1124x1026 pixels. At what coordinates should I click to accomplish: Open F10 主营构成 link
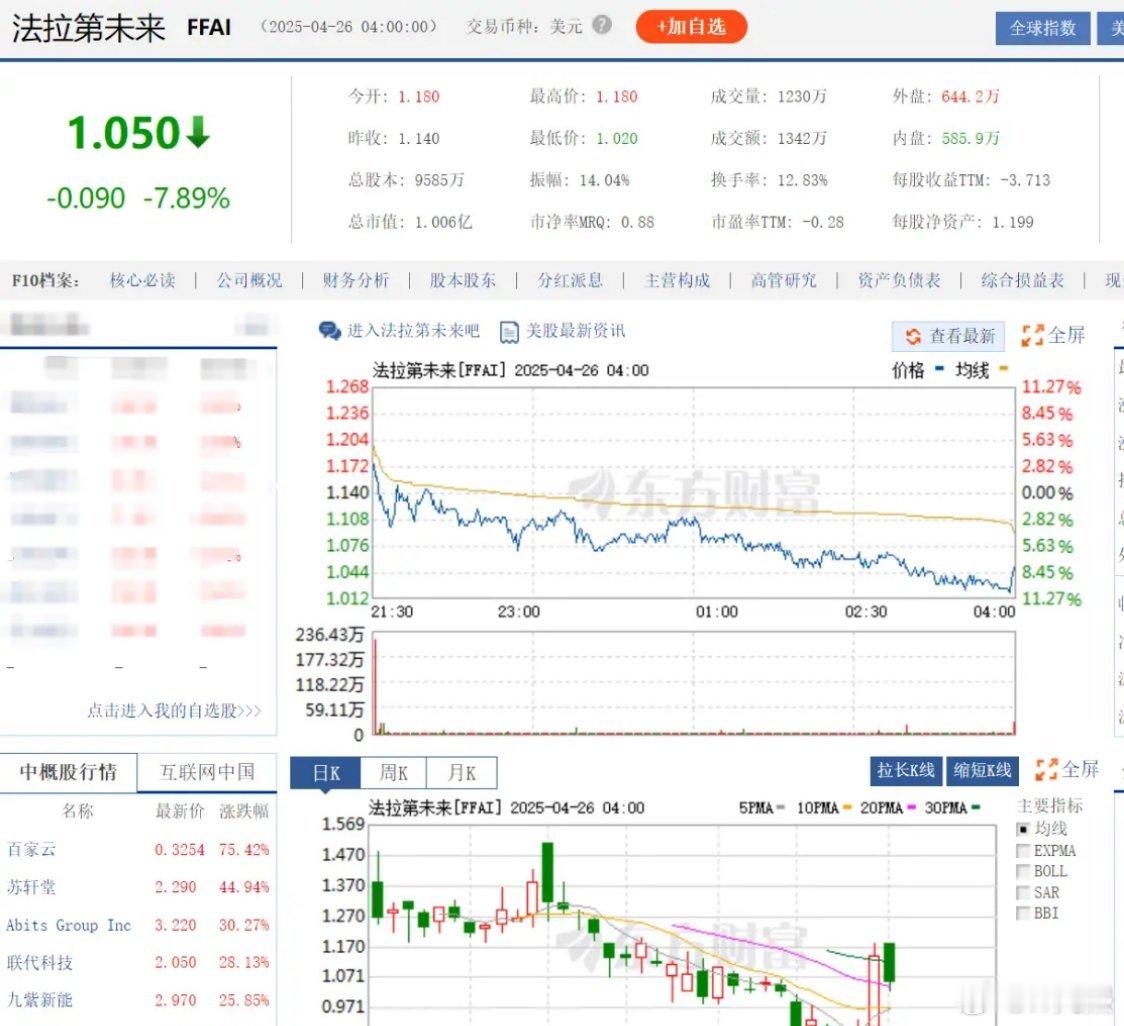(677, 280)
